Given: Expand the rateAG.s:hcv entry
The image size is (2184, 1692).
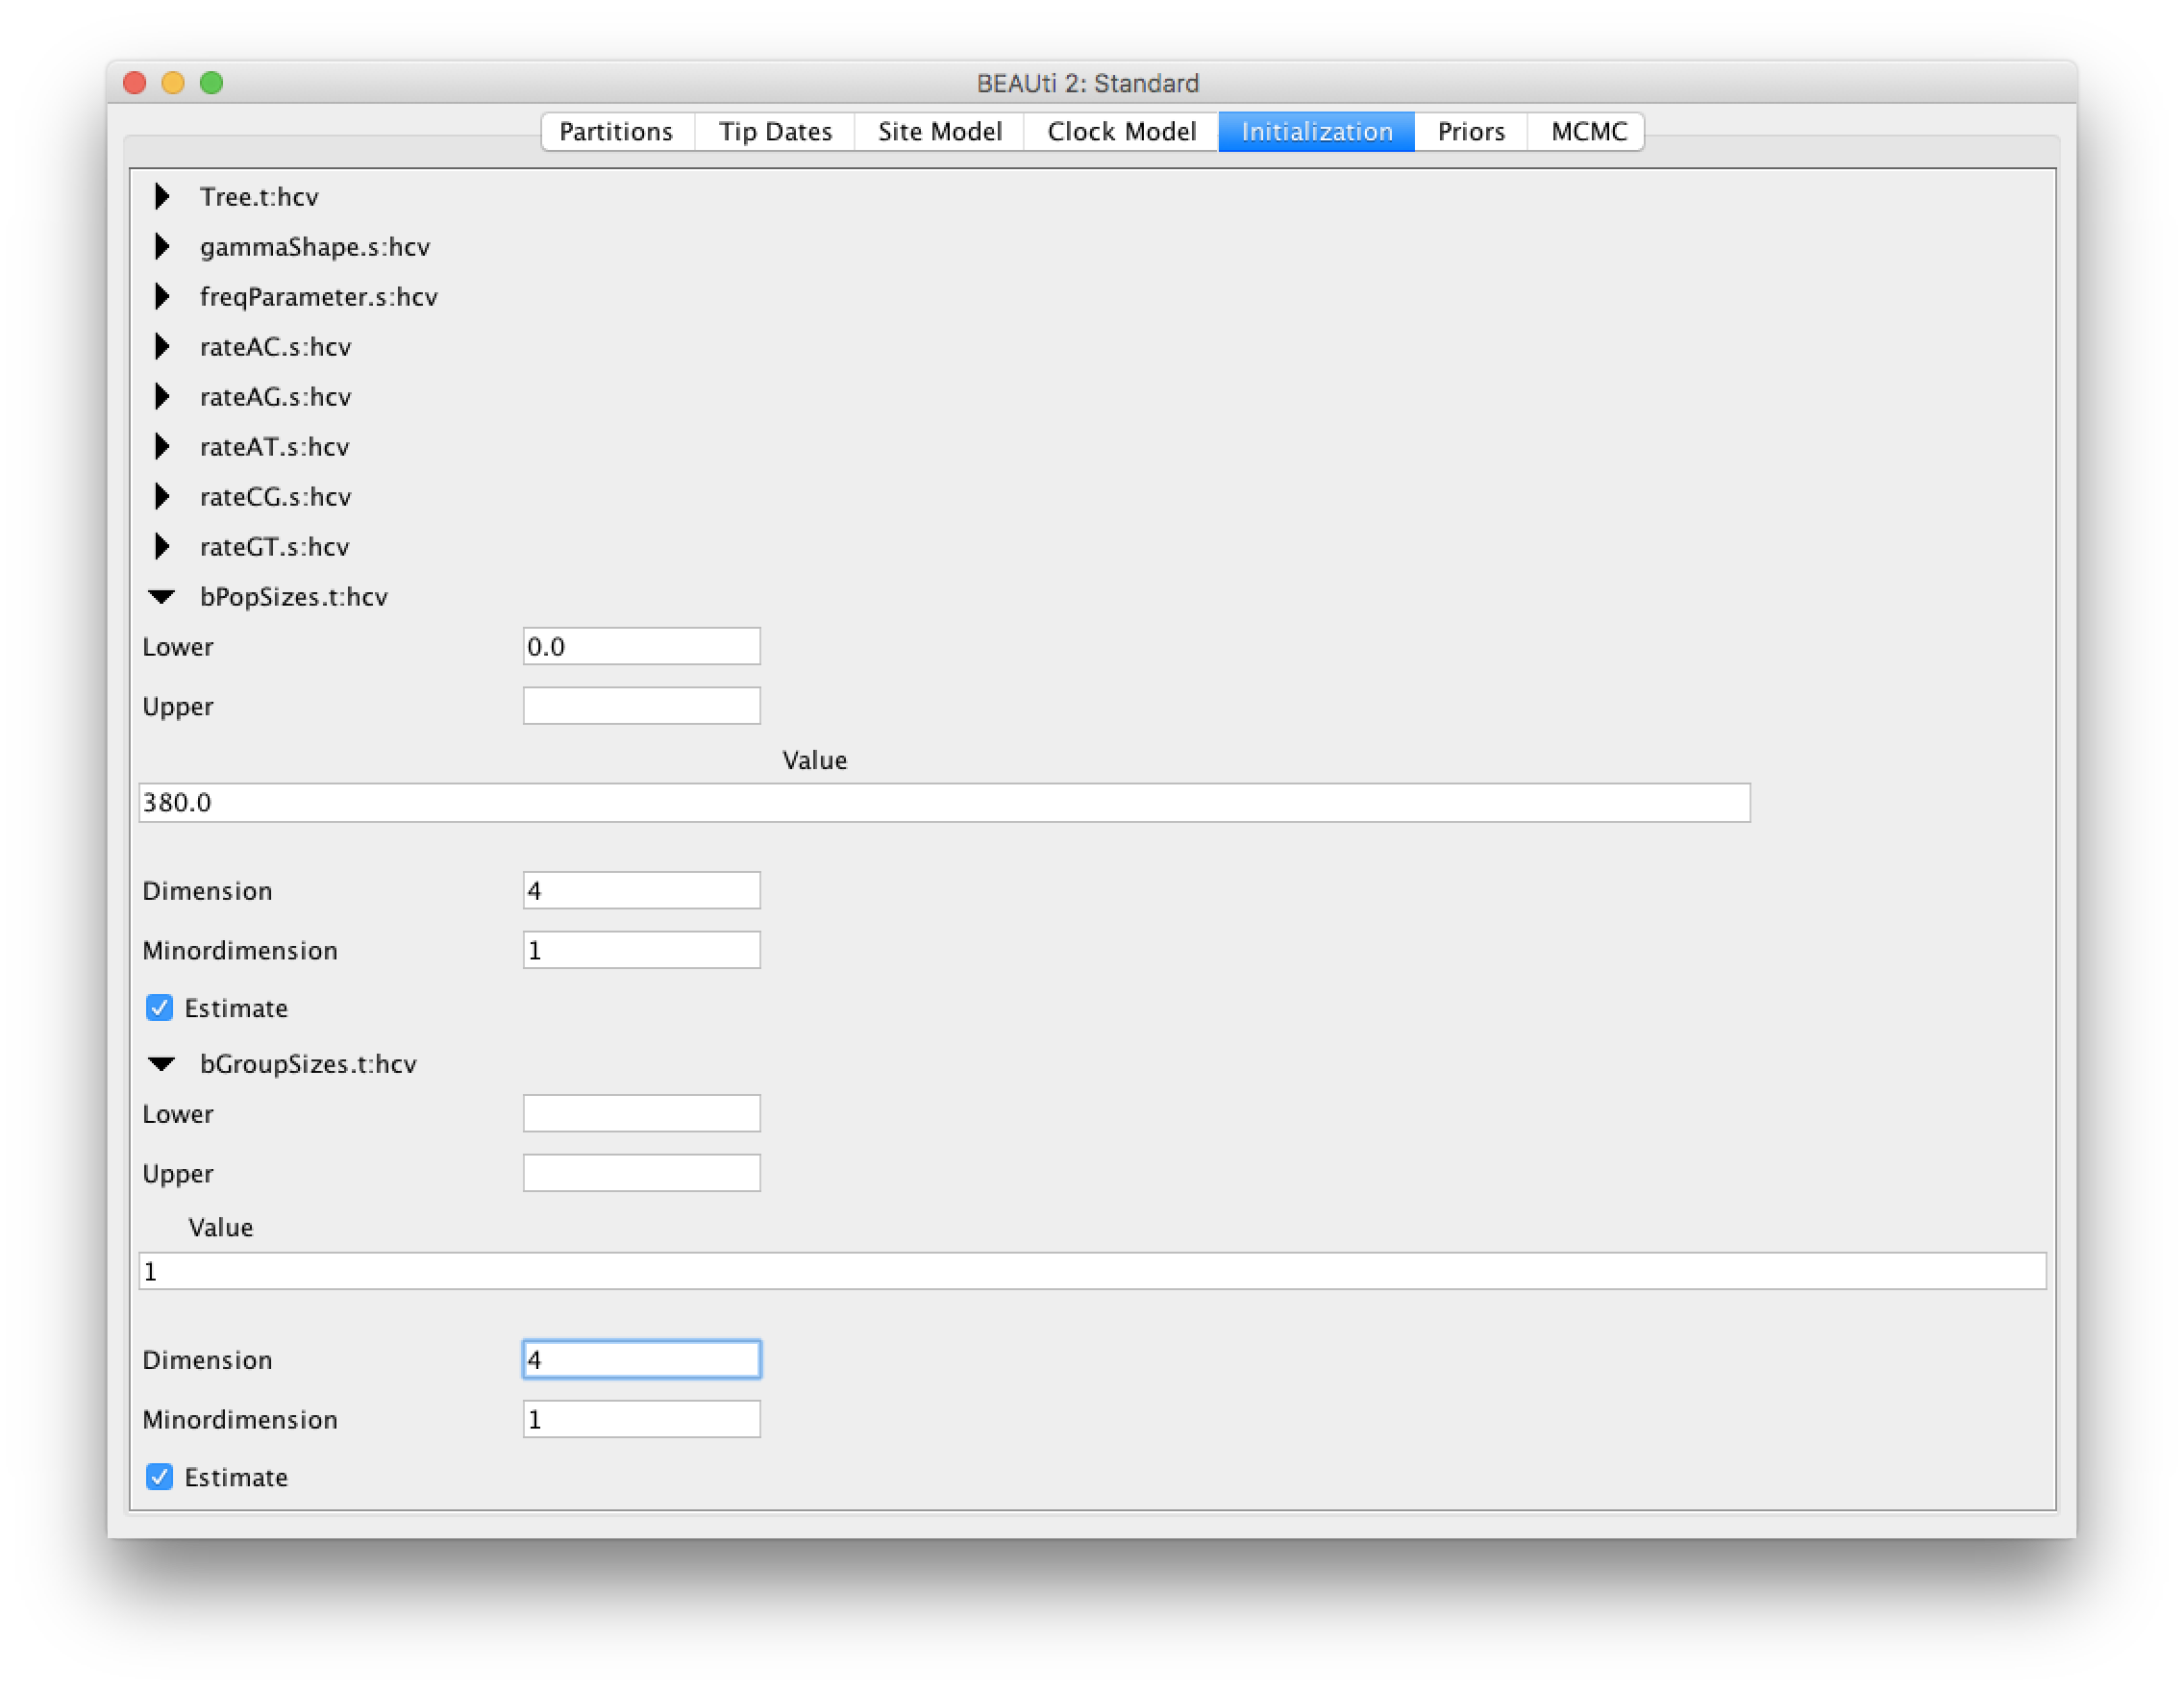Looking at the screenshot, I should (x=162, y=397).
